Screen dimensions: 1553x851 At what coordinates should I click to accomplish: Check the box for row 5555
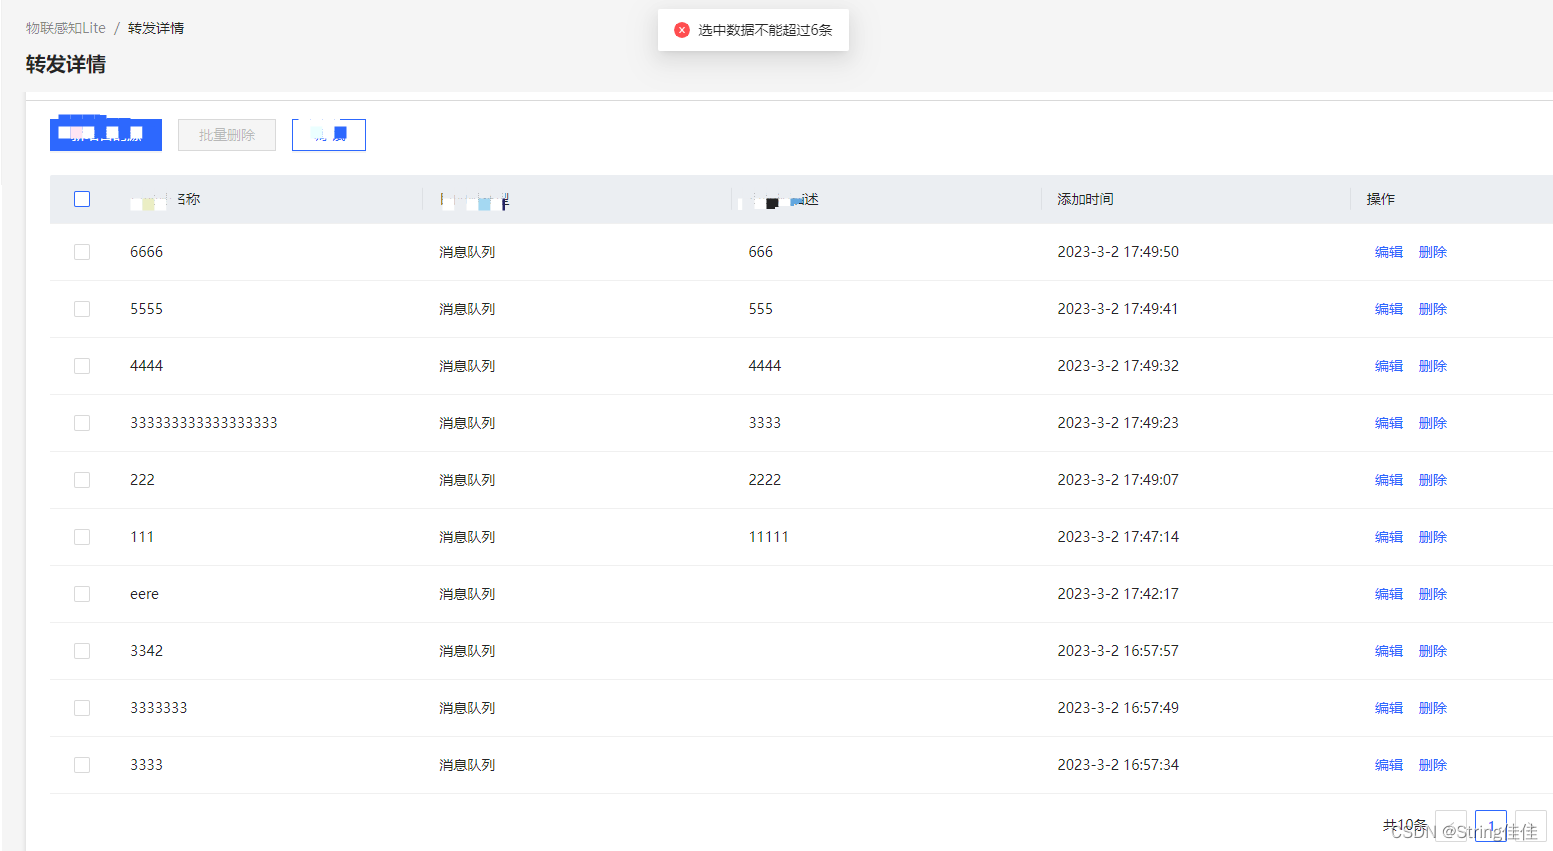click(x=82, y=309)
